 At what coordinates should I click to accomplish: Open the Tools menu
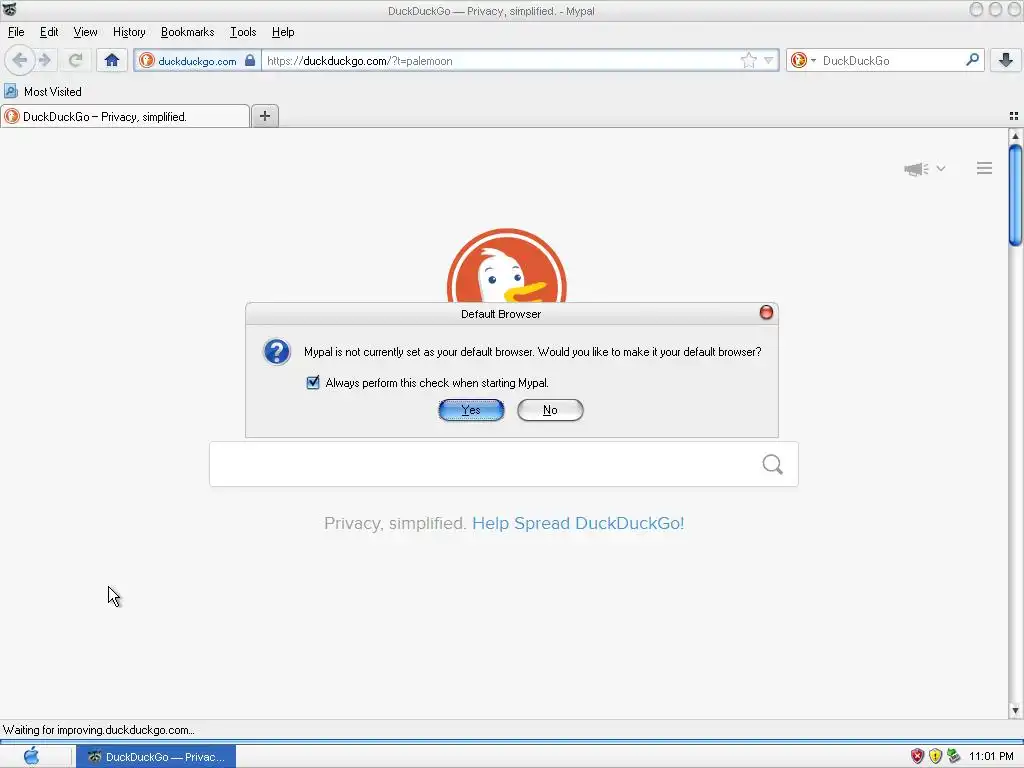(243, 32)
